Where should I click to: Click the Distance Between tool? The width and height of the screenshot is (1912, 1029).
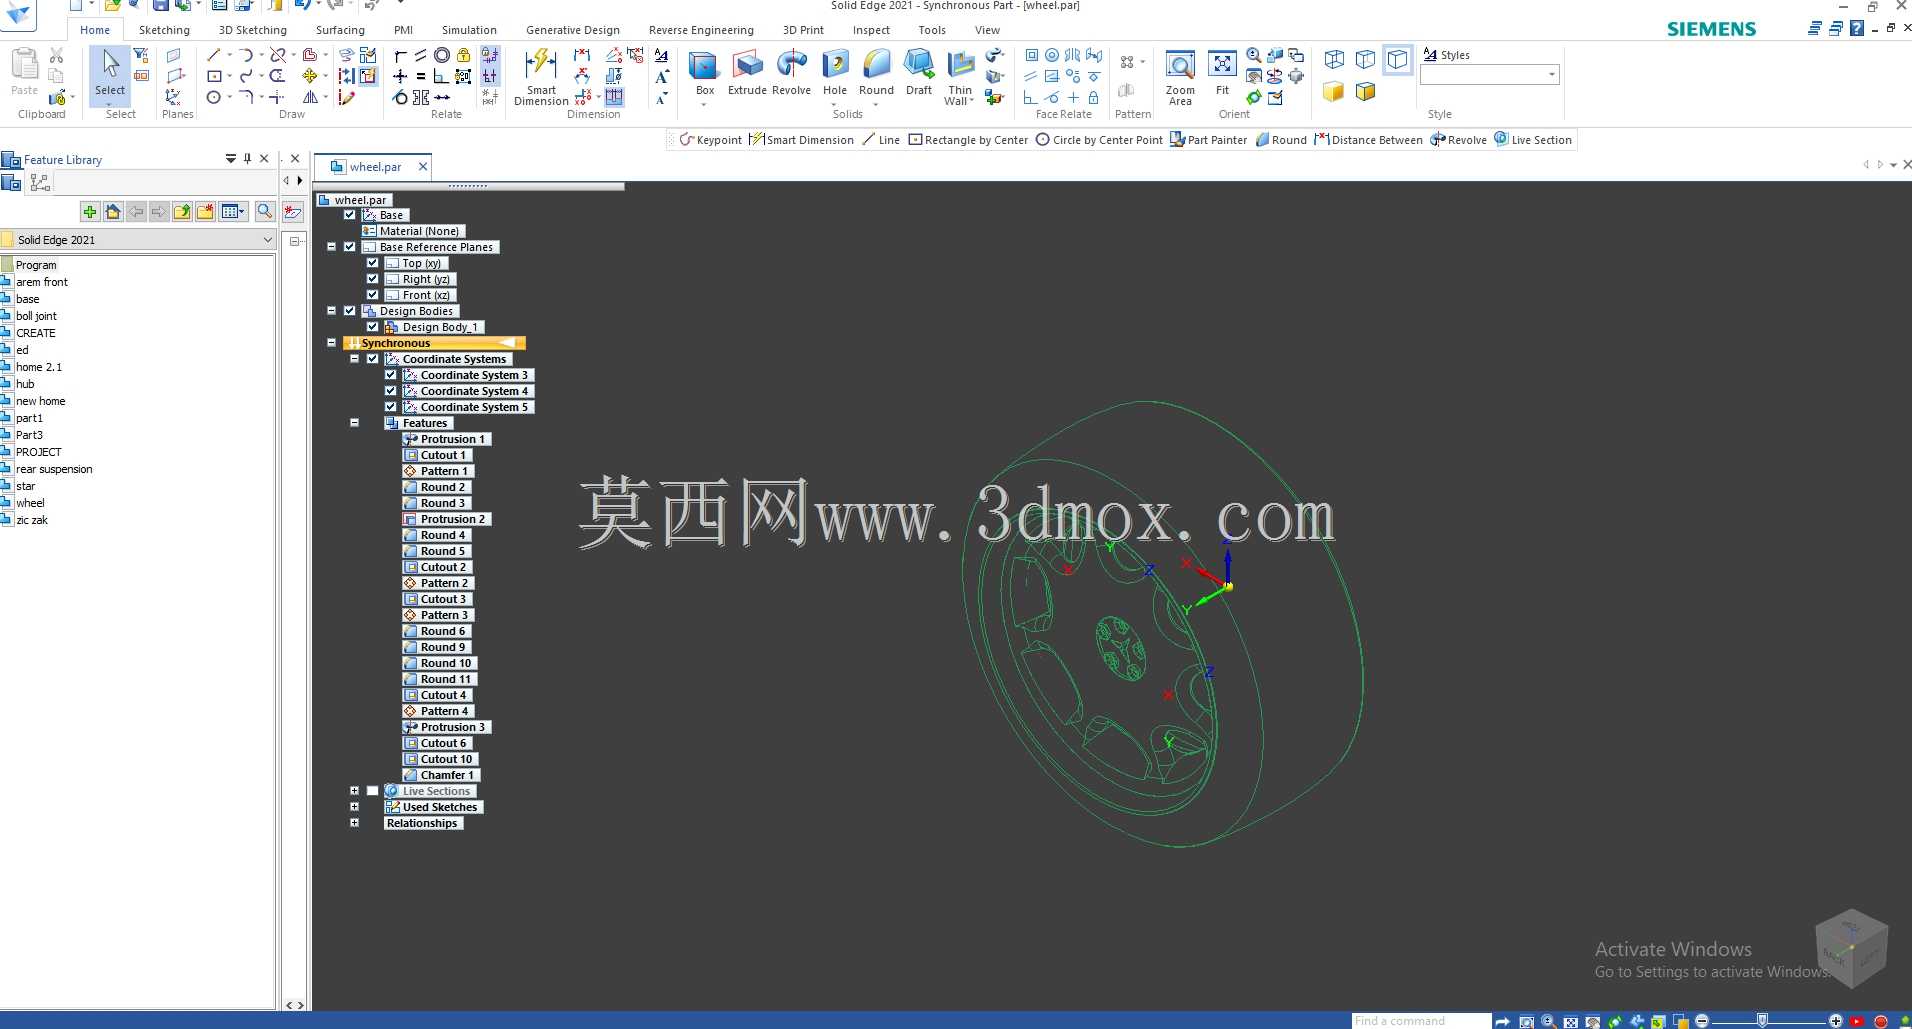(1368, 140)
